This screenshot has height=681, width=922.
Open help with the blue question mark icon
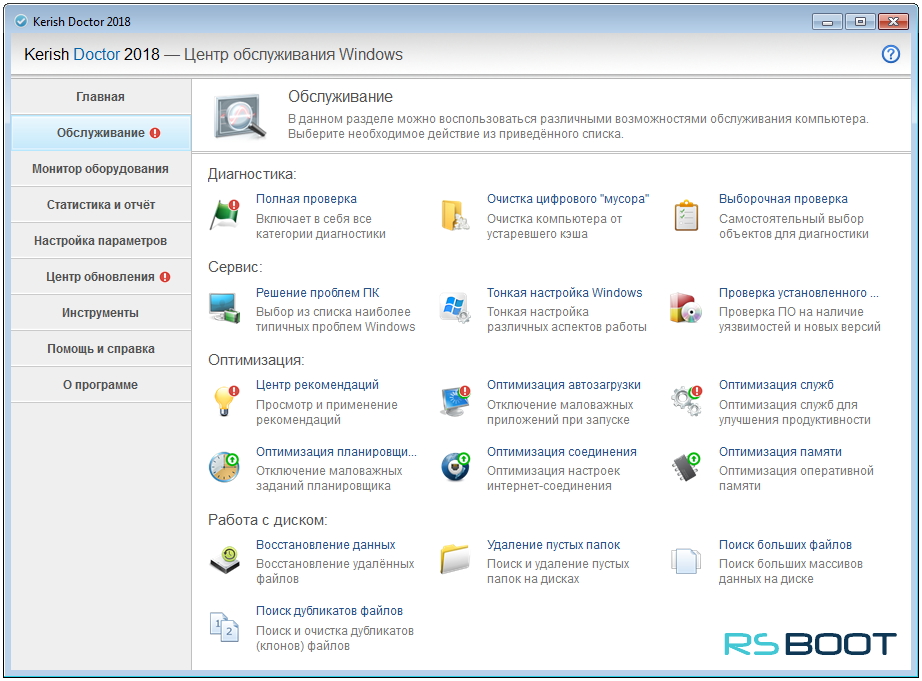click(890, 54)
